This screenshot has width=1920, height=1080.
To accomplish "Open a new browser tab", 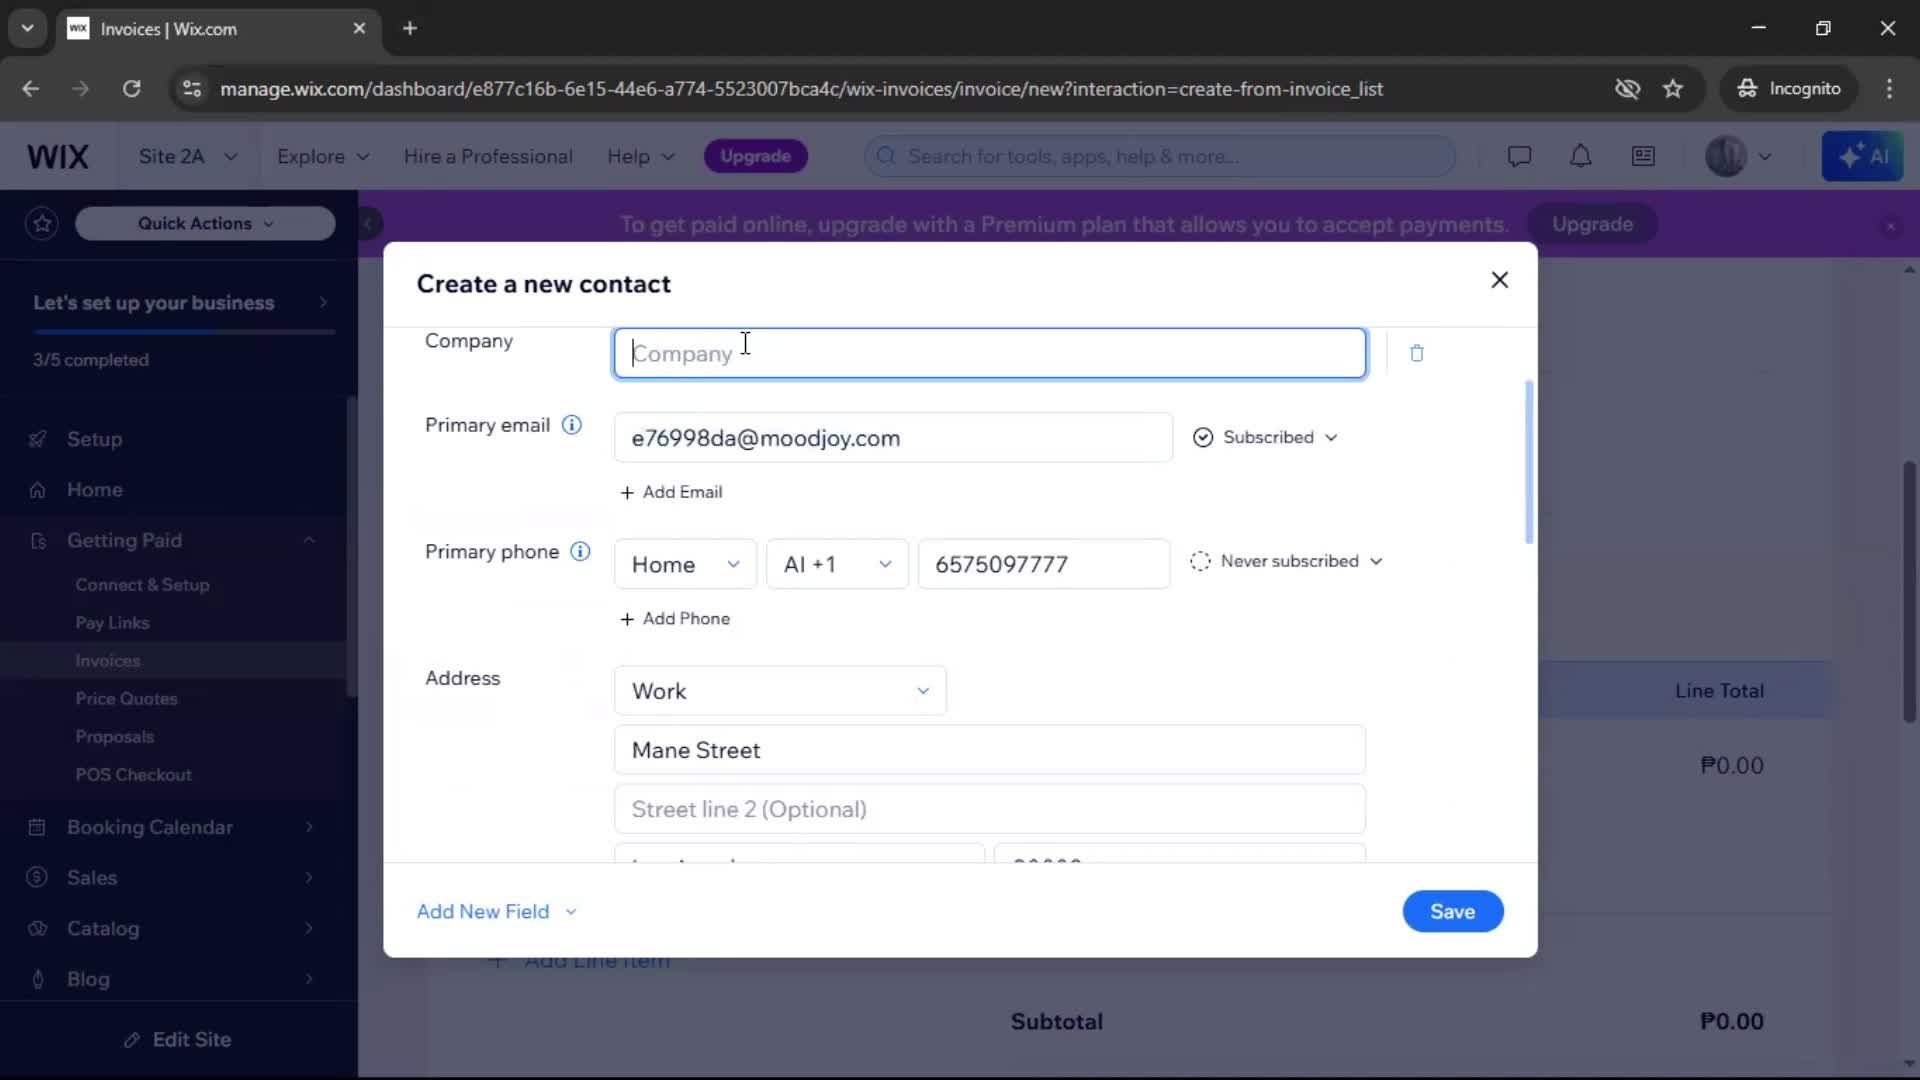I will tap(410, 28).
